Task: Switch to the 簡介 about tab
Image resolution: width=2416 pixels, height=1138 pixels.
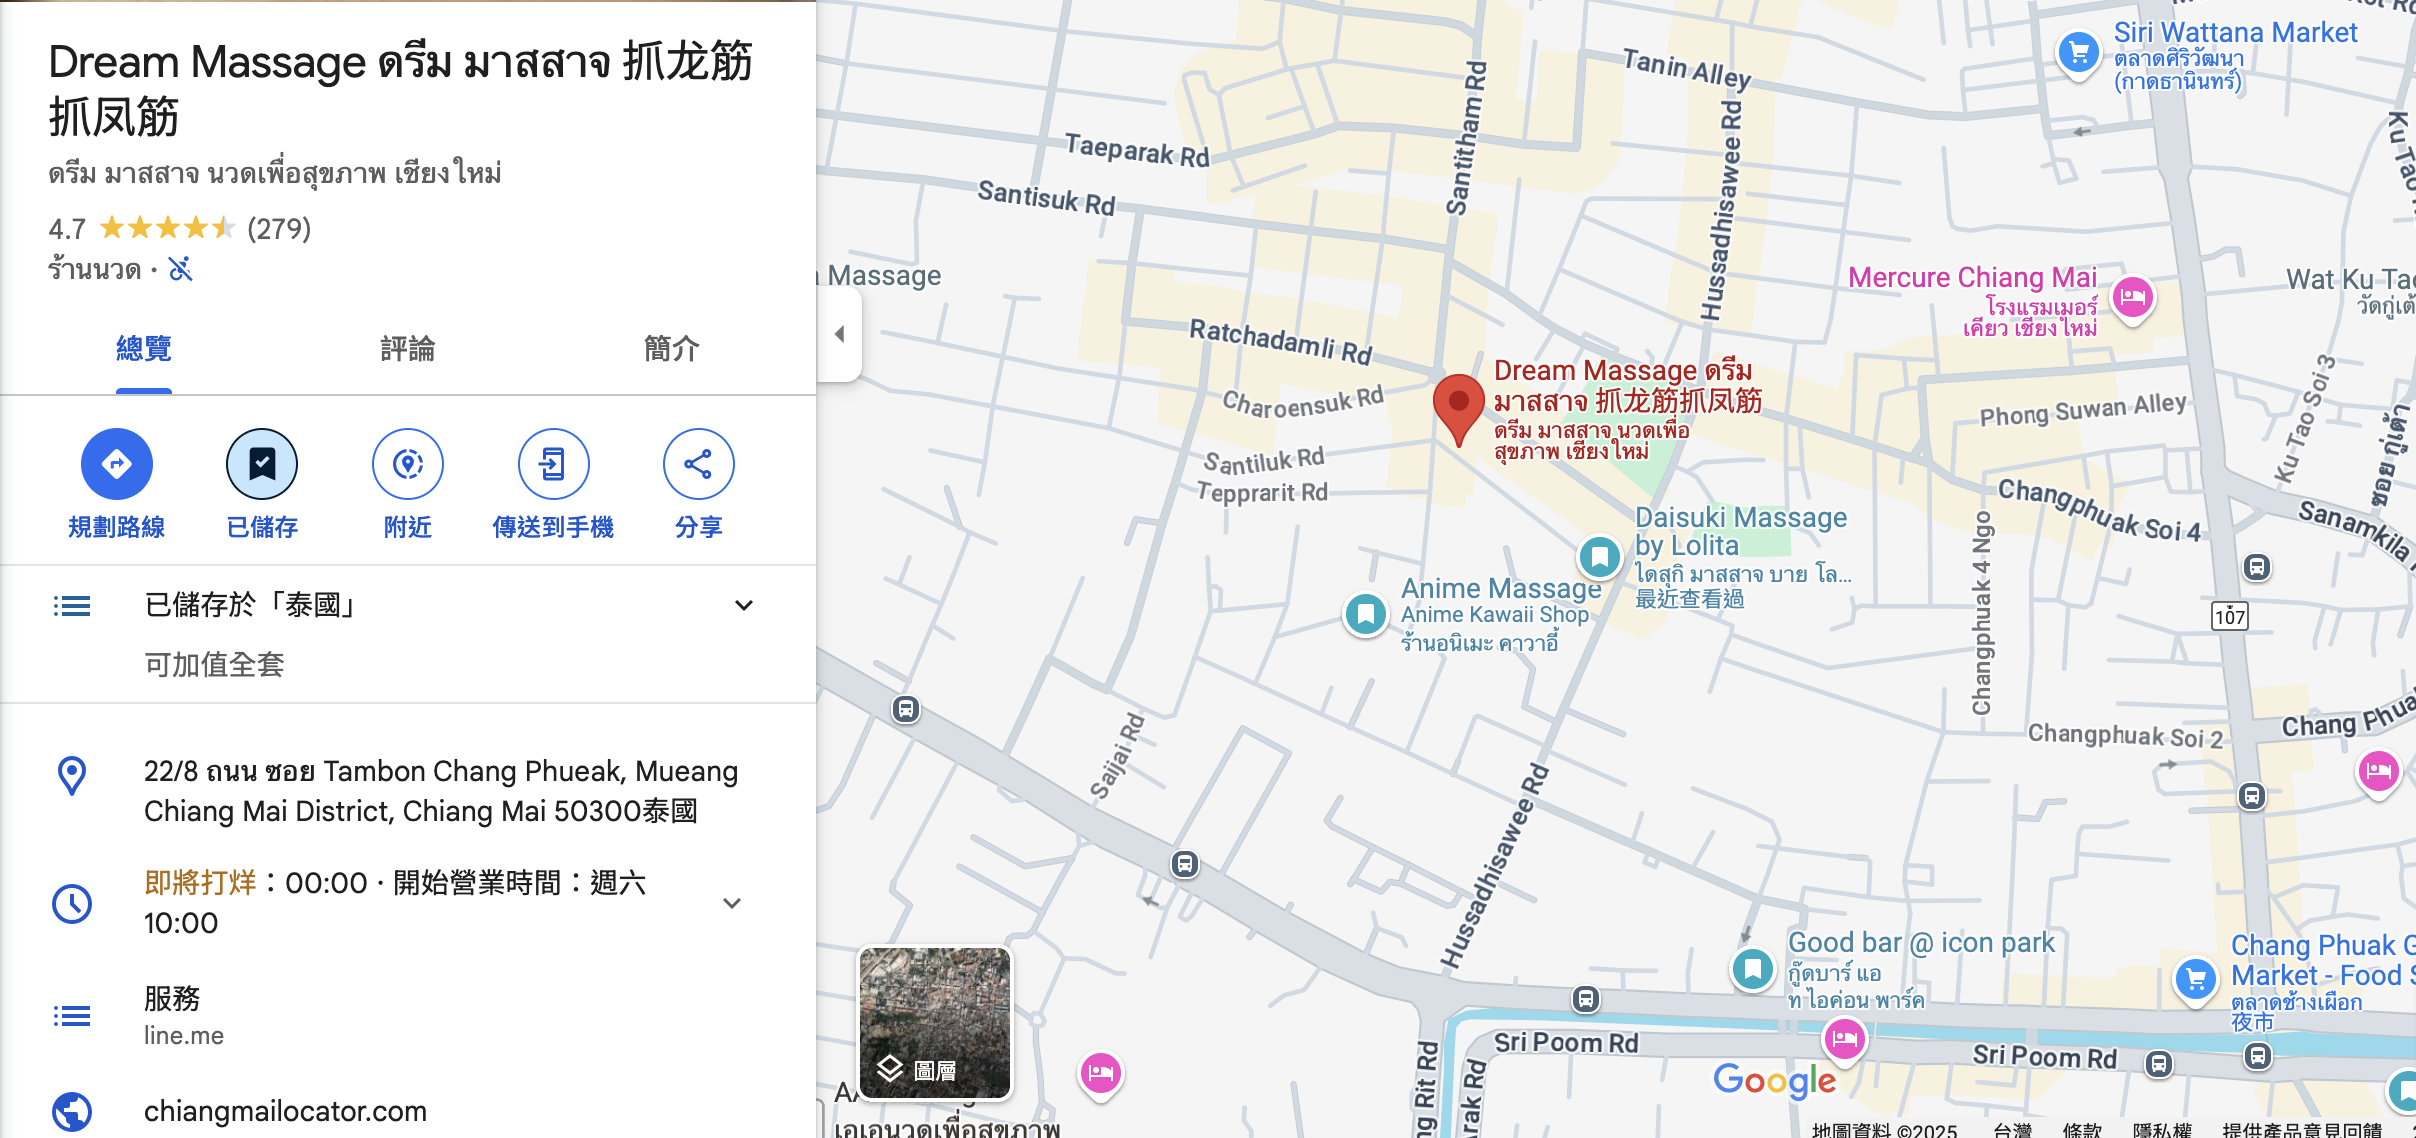Action: pos(672,349)
